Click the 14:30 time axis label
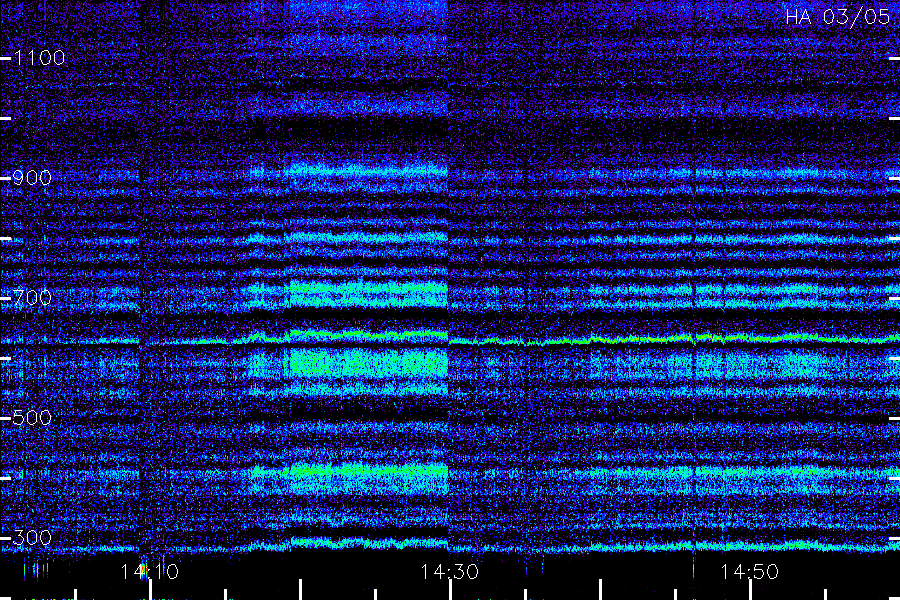The image size is (900, 600). (449, 571)
